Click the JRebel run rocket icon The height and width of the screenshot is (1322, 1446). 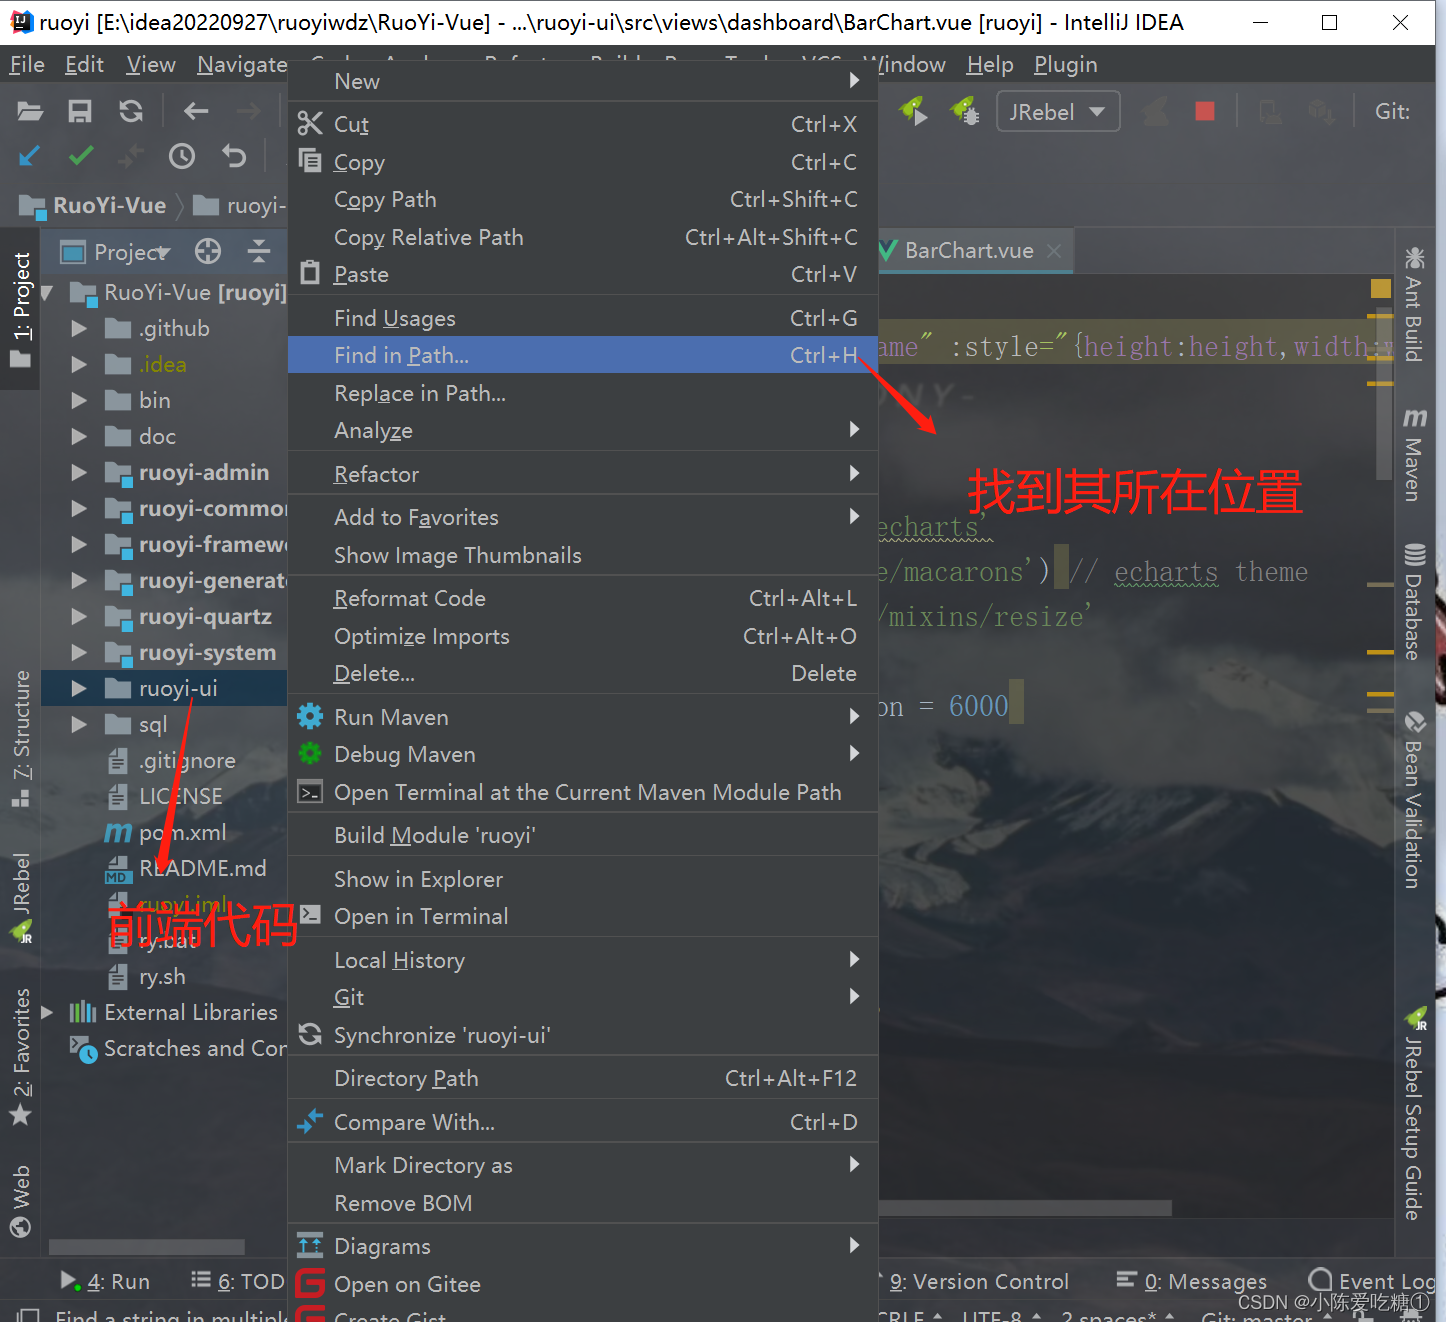pyautogui.click(x=914, y=110)
